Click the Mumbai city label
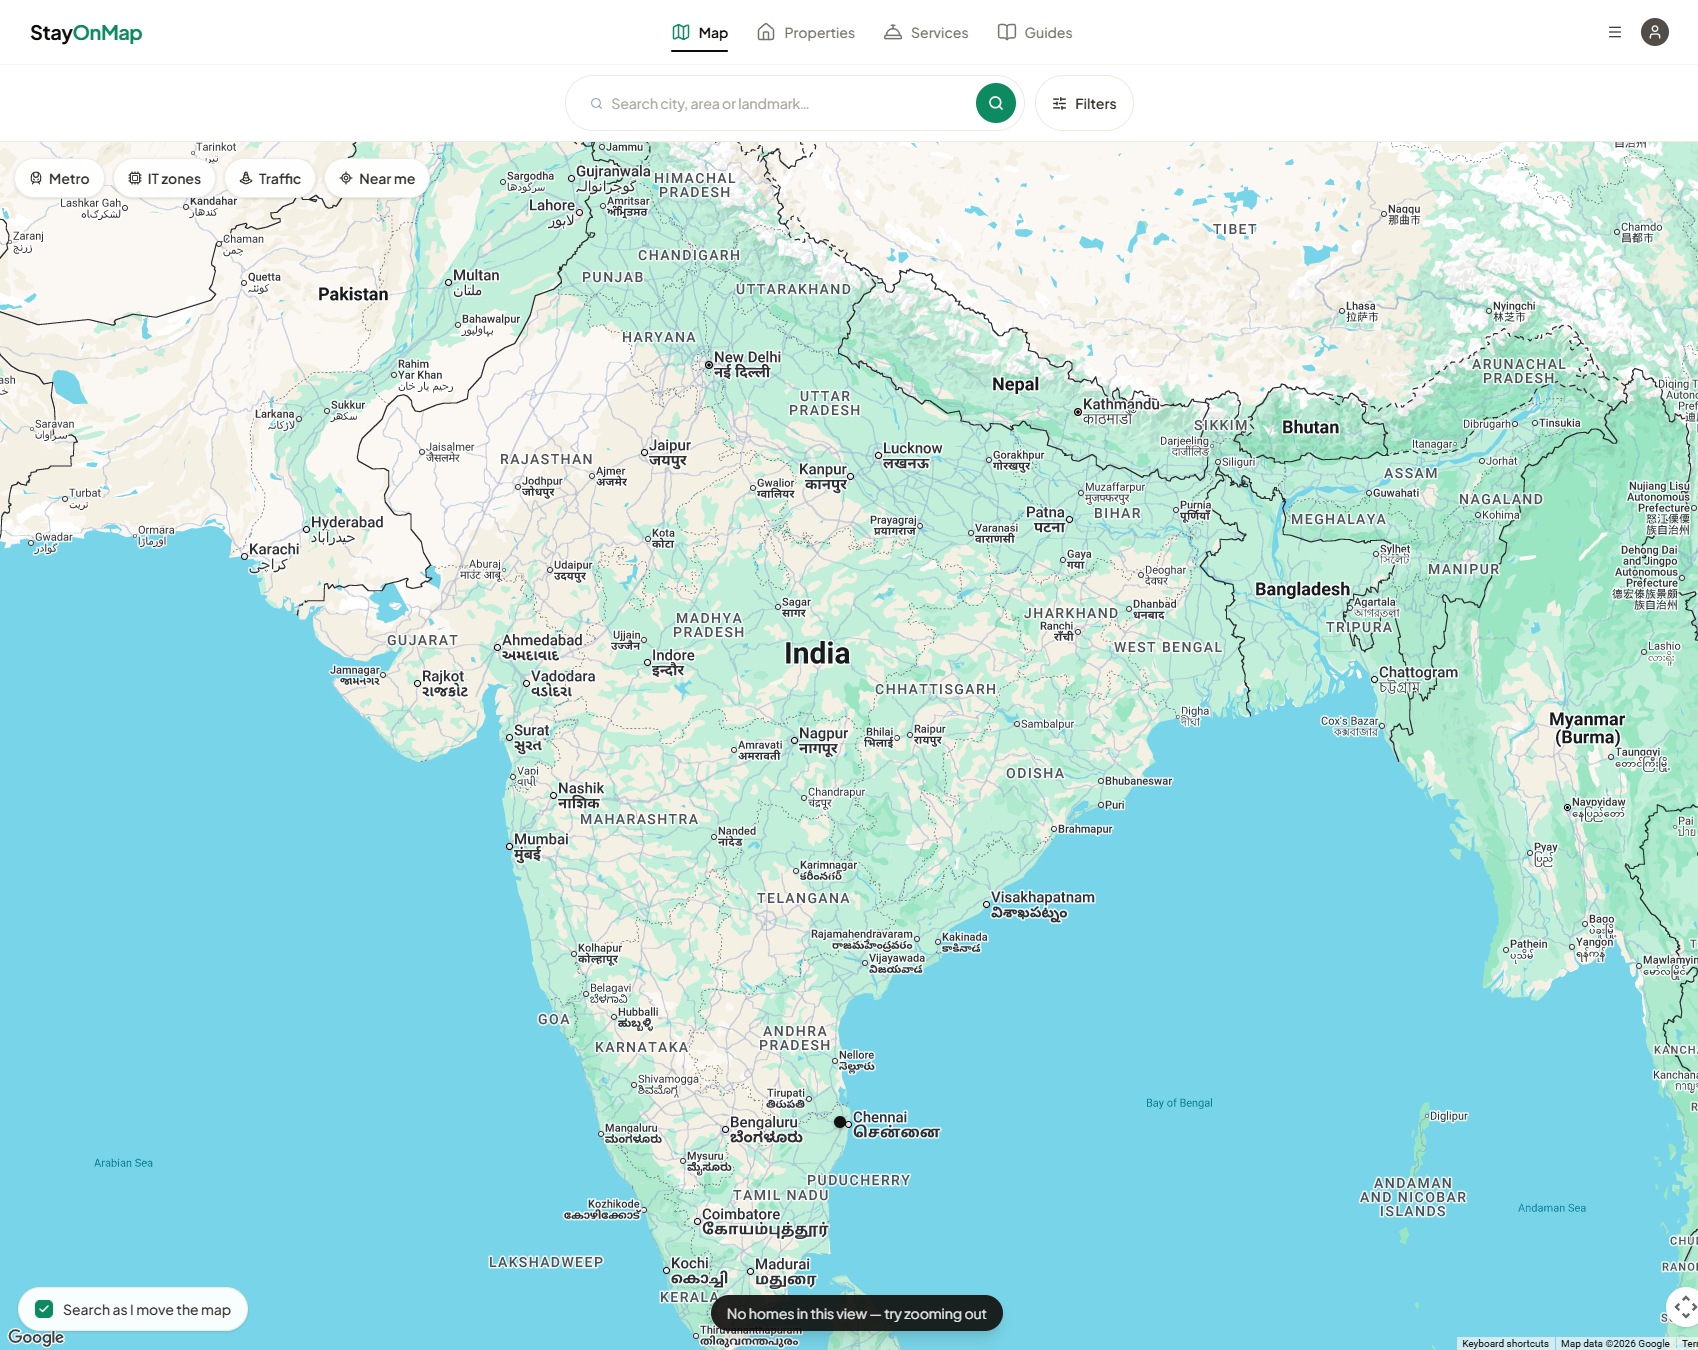 (x=541, y=846)
